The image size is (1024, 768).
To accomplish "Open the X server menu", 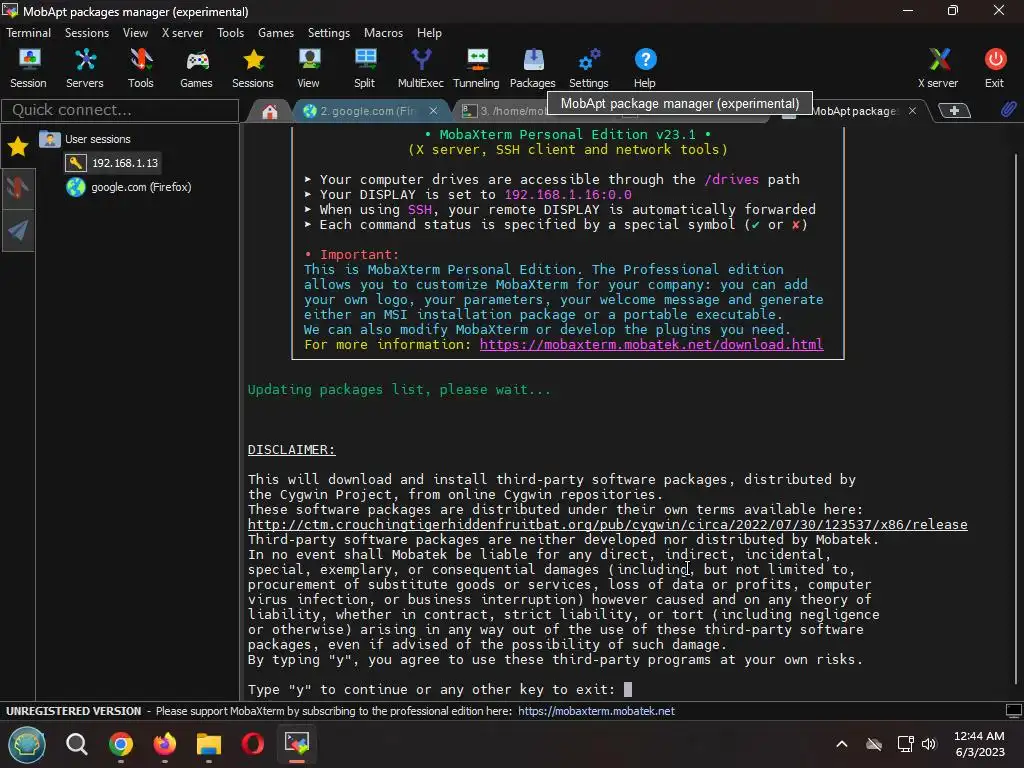I will pos(182,33).
